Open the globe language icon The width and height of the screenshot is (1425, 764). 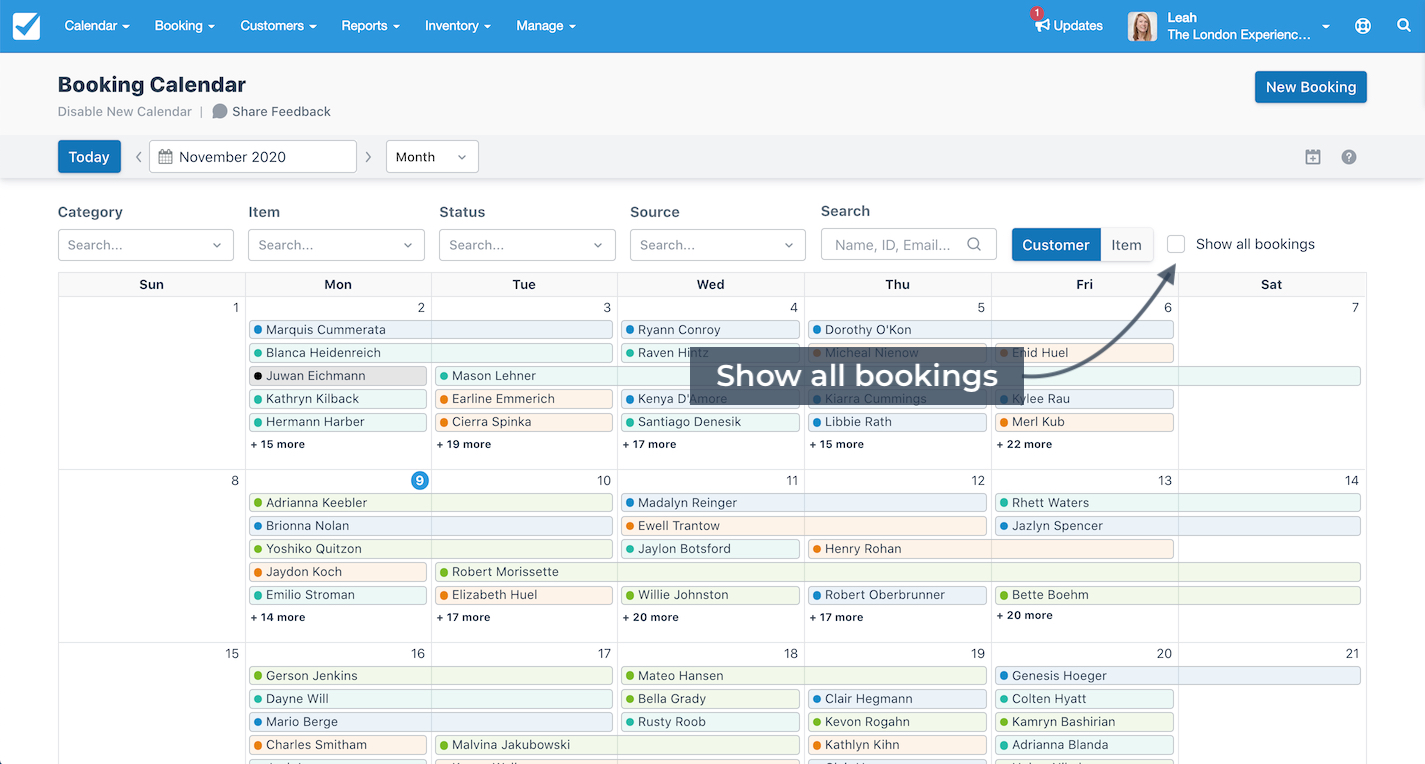pos(1362,26)
